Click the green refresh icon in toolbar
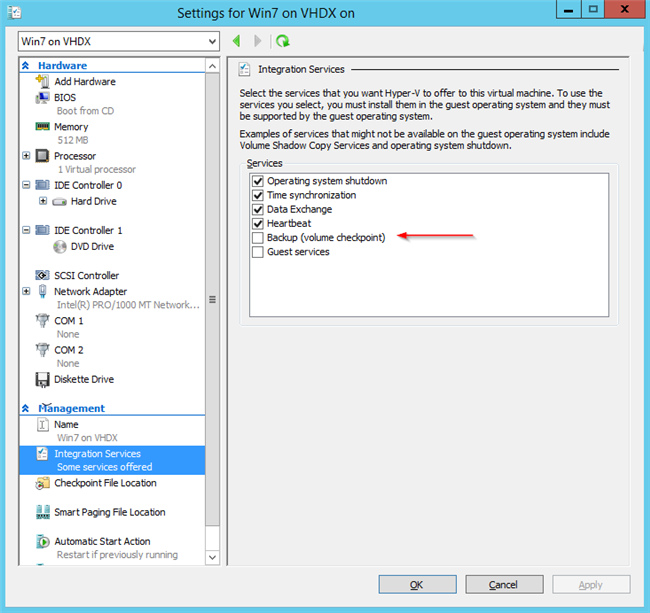Image resolution: width=650 pixels, height=613 pixels. point(283,41)
